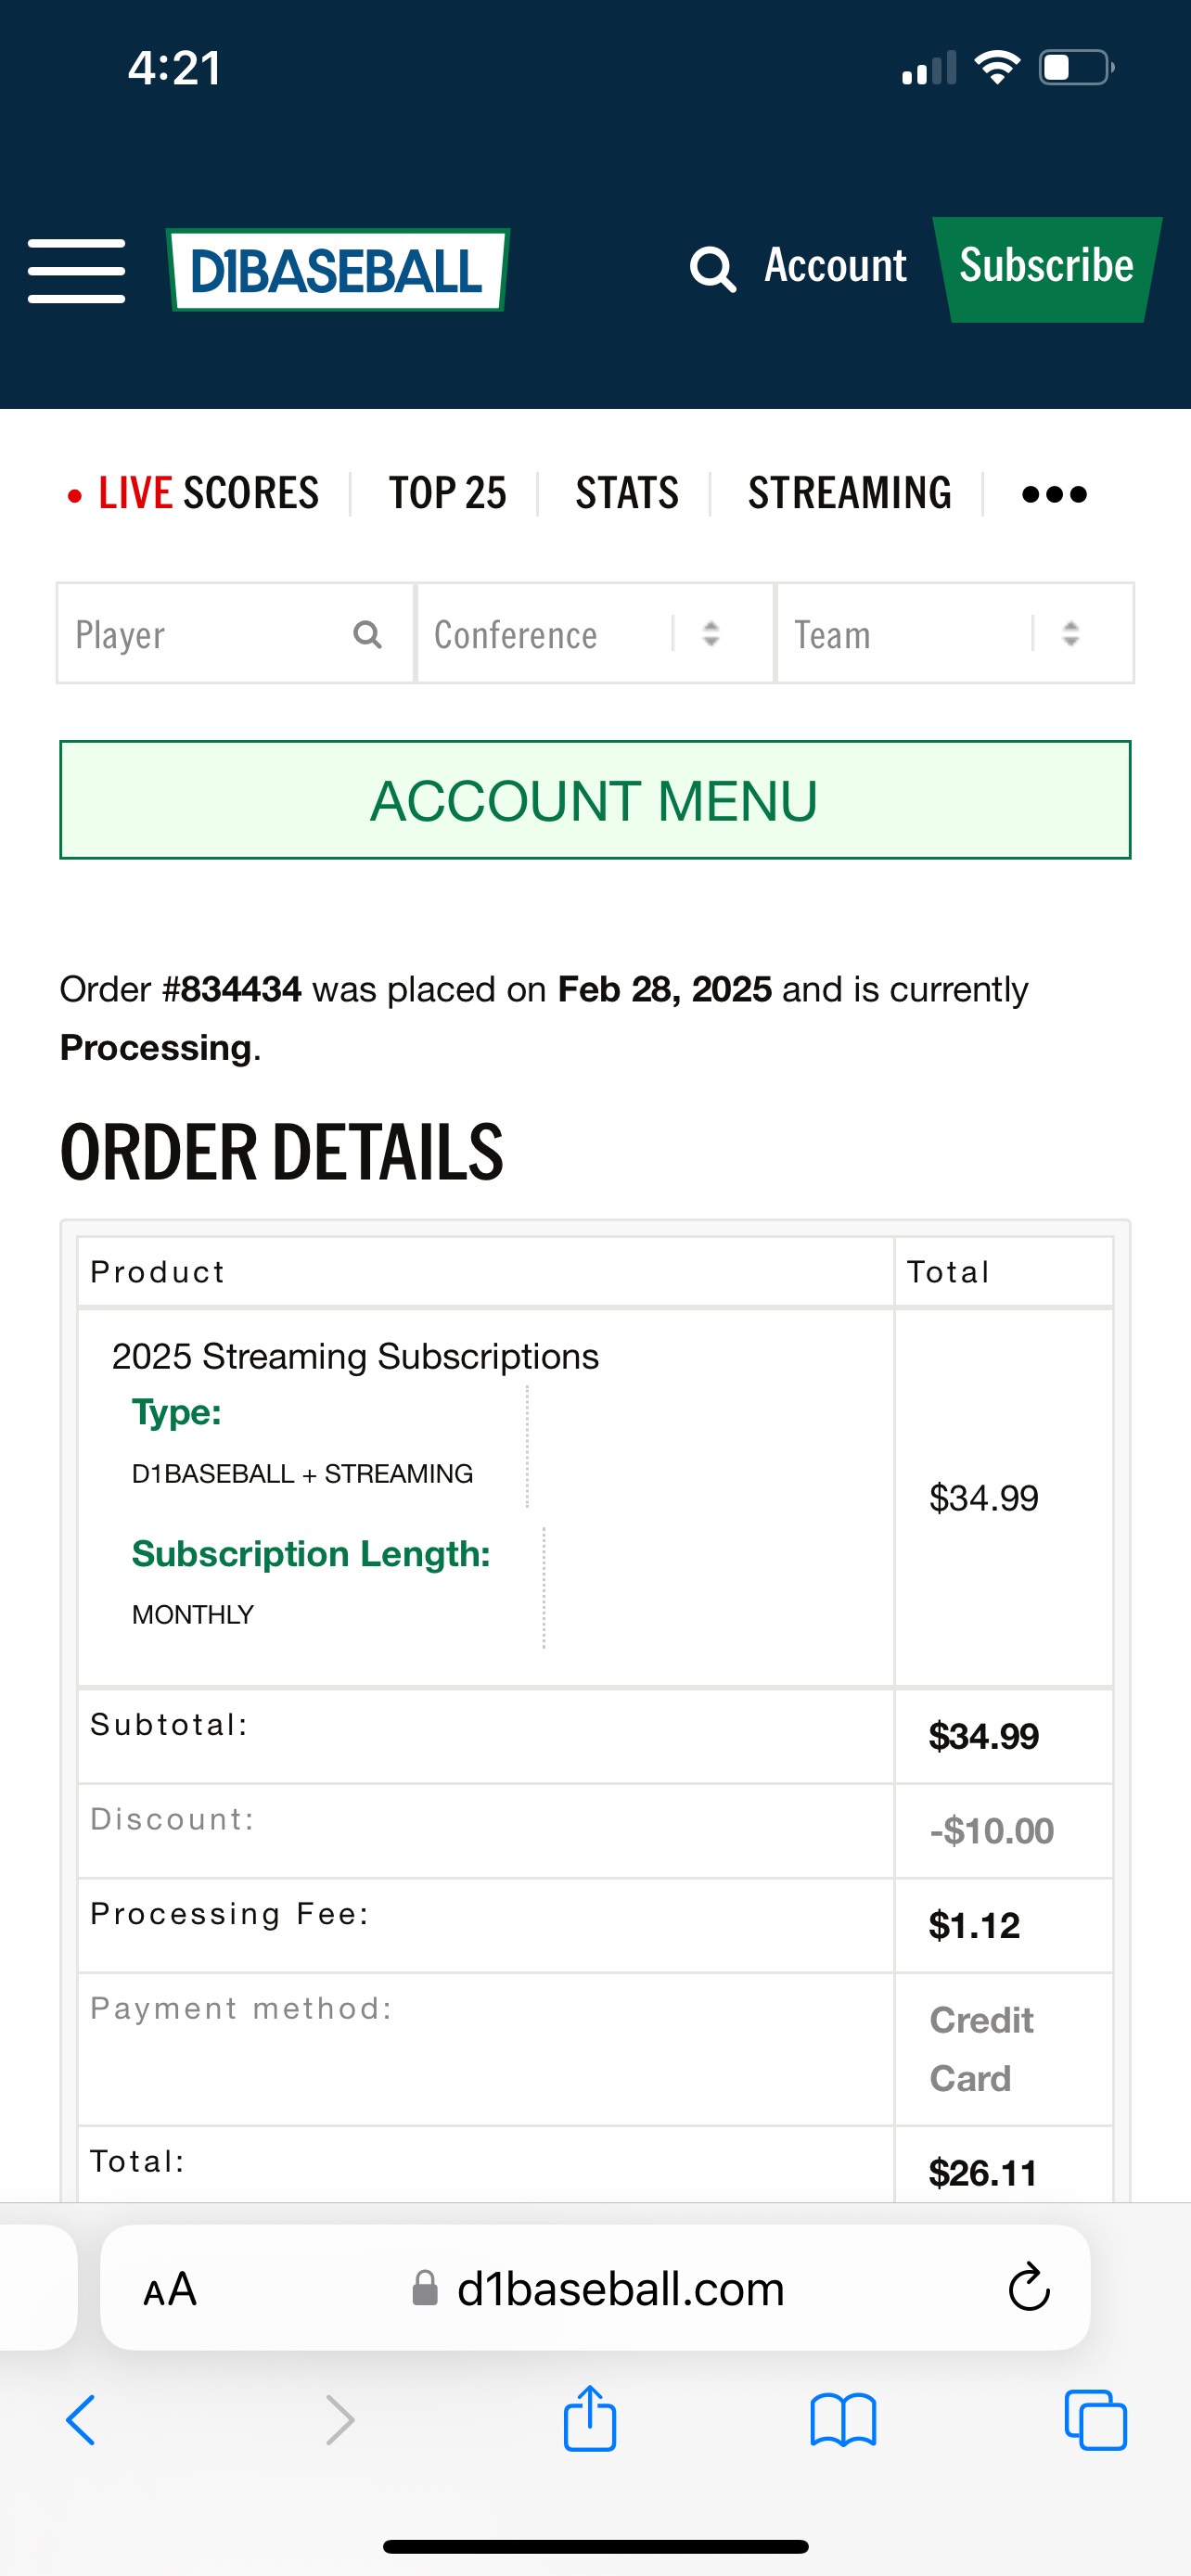Open Safari share sheet icon
This screenshot has height=2576, width=1191.
click(x=590, y=2419)
